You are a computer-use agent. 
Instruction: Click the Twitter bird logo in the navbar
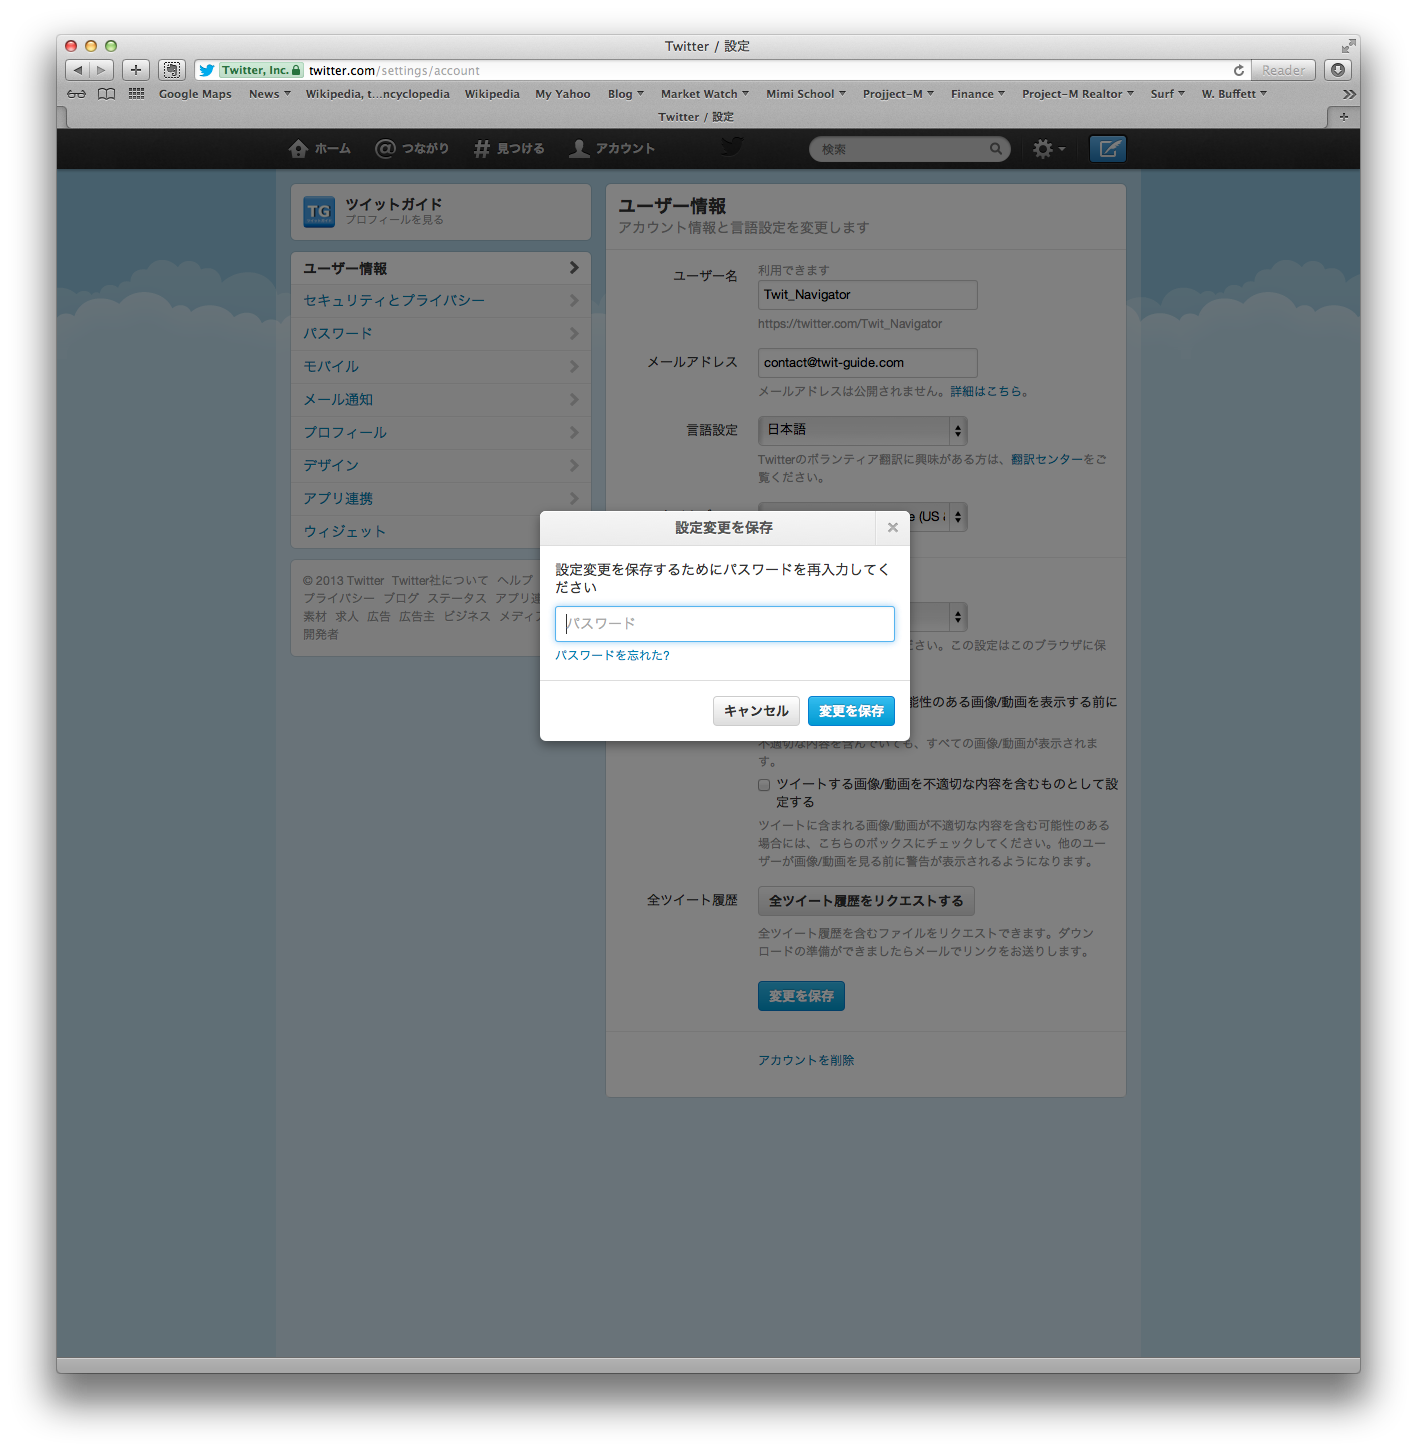tap(733, 147)
